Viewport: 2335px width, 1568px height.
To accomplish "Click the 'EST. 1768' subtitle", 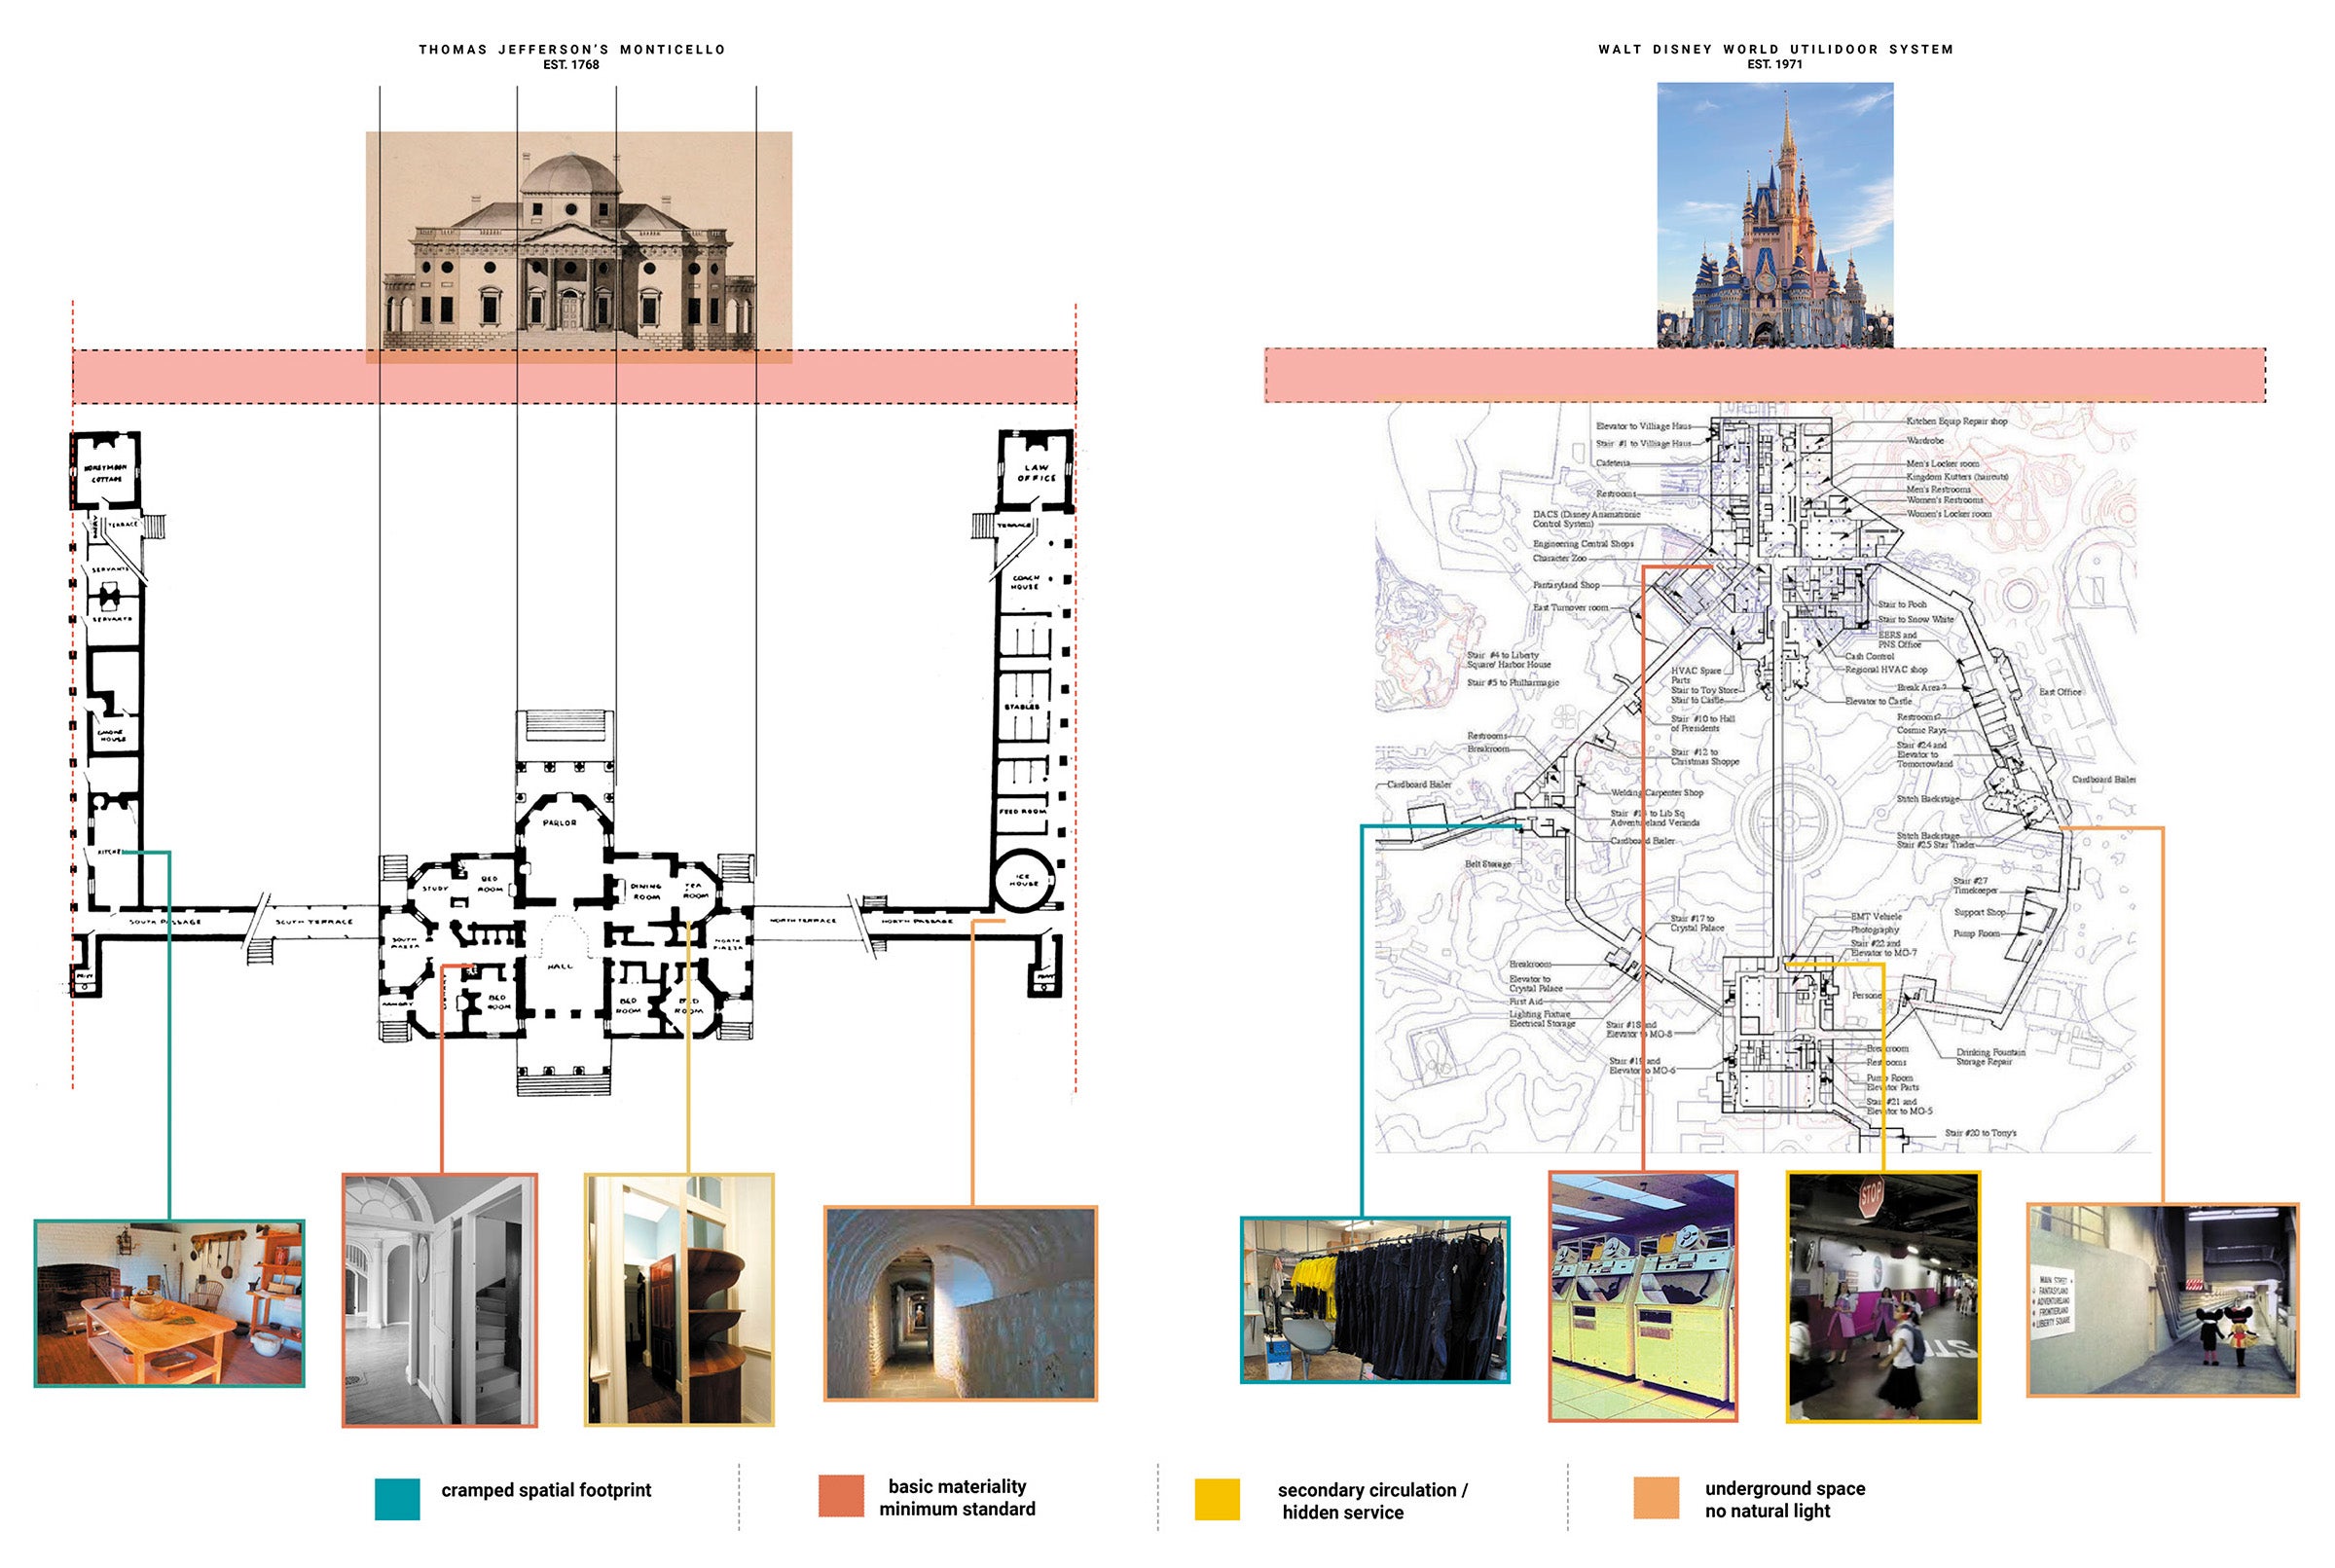I will 571,65.
